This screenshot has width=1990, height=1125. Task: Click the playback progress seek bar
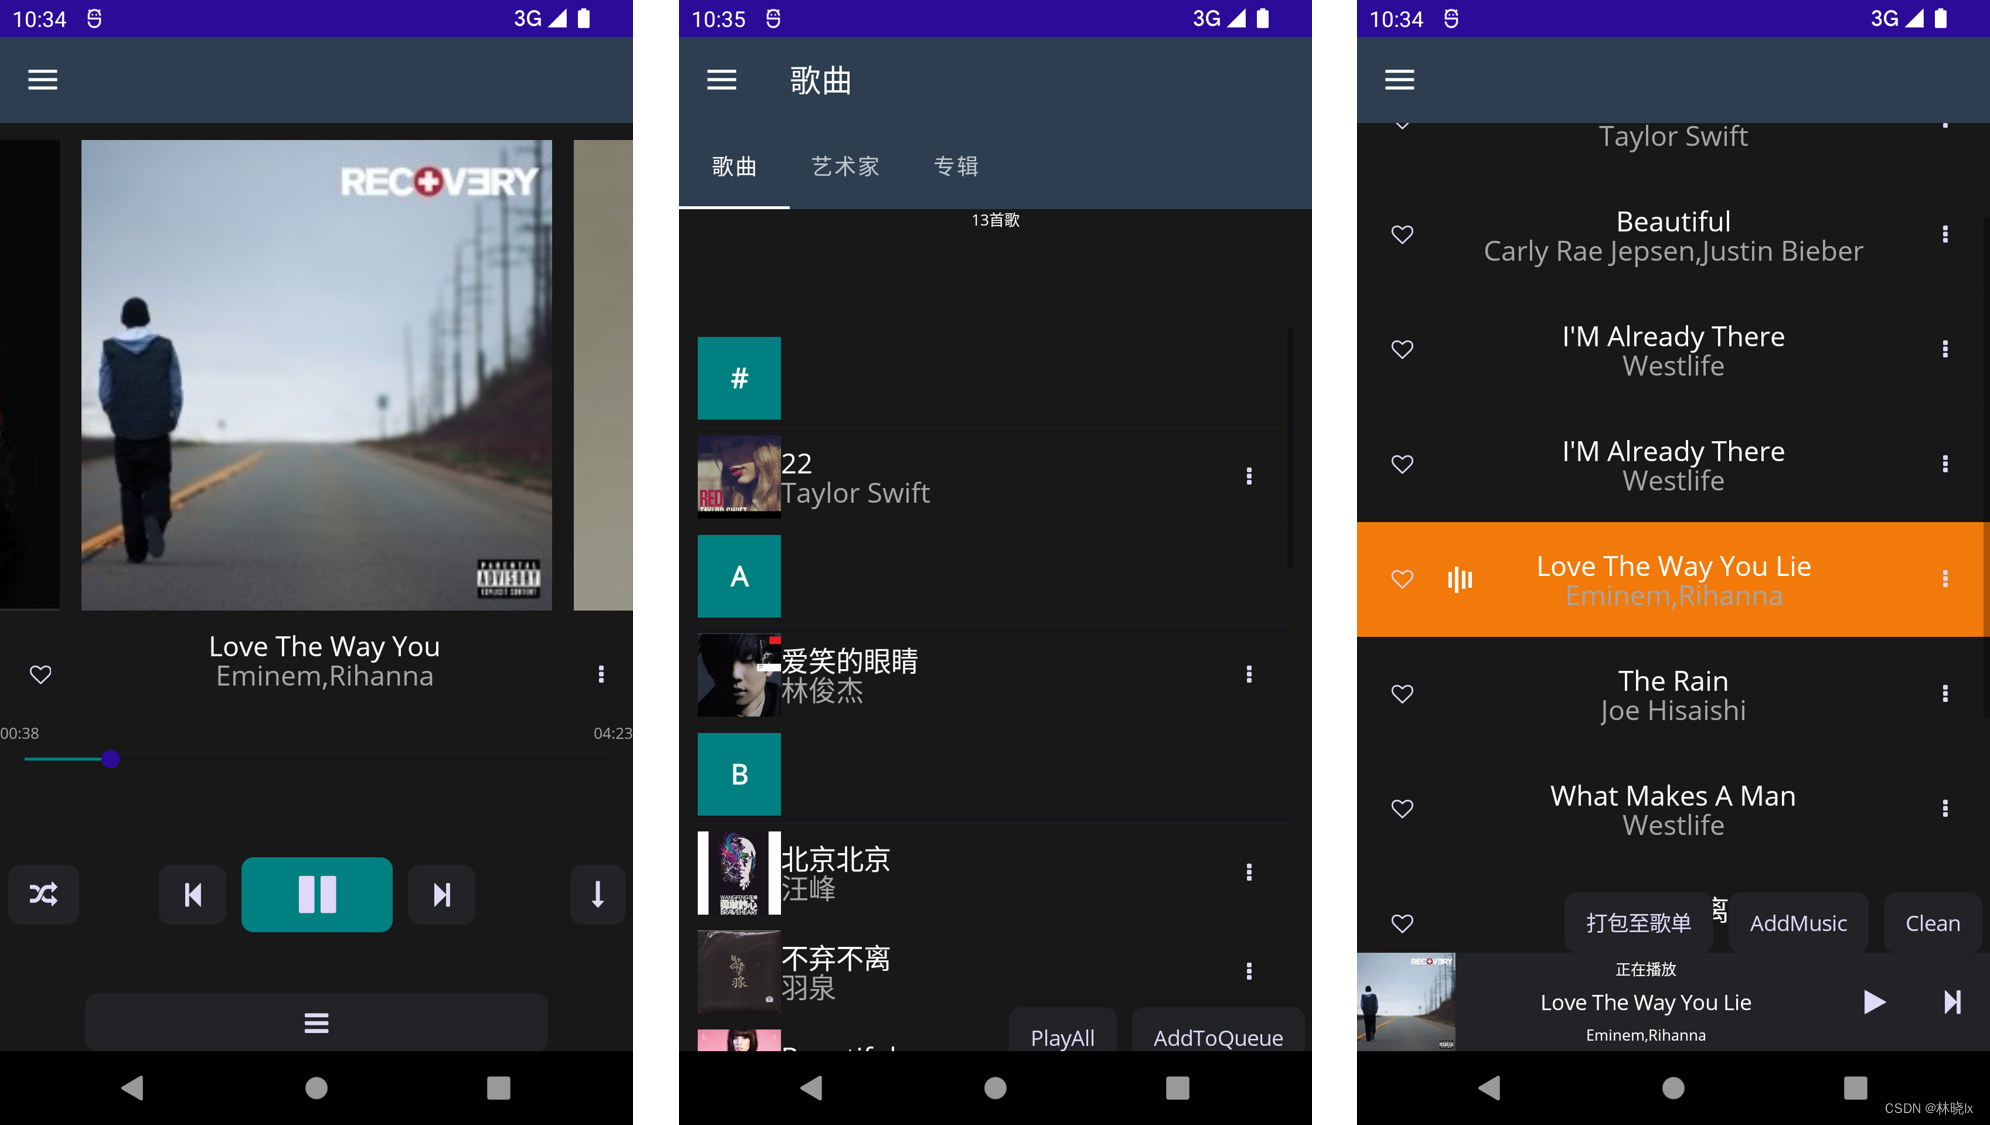pyautogui.click(x=316, y=759)
